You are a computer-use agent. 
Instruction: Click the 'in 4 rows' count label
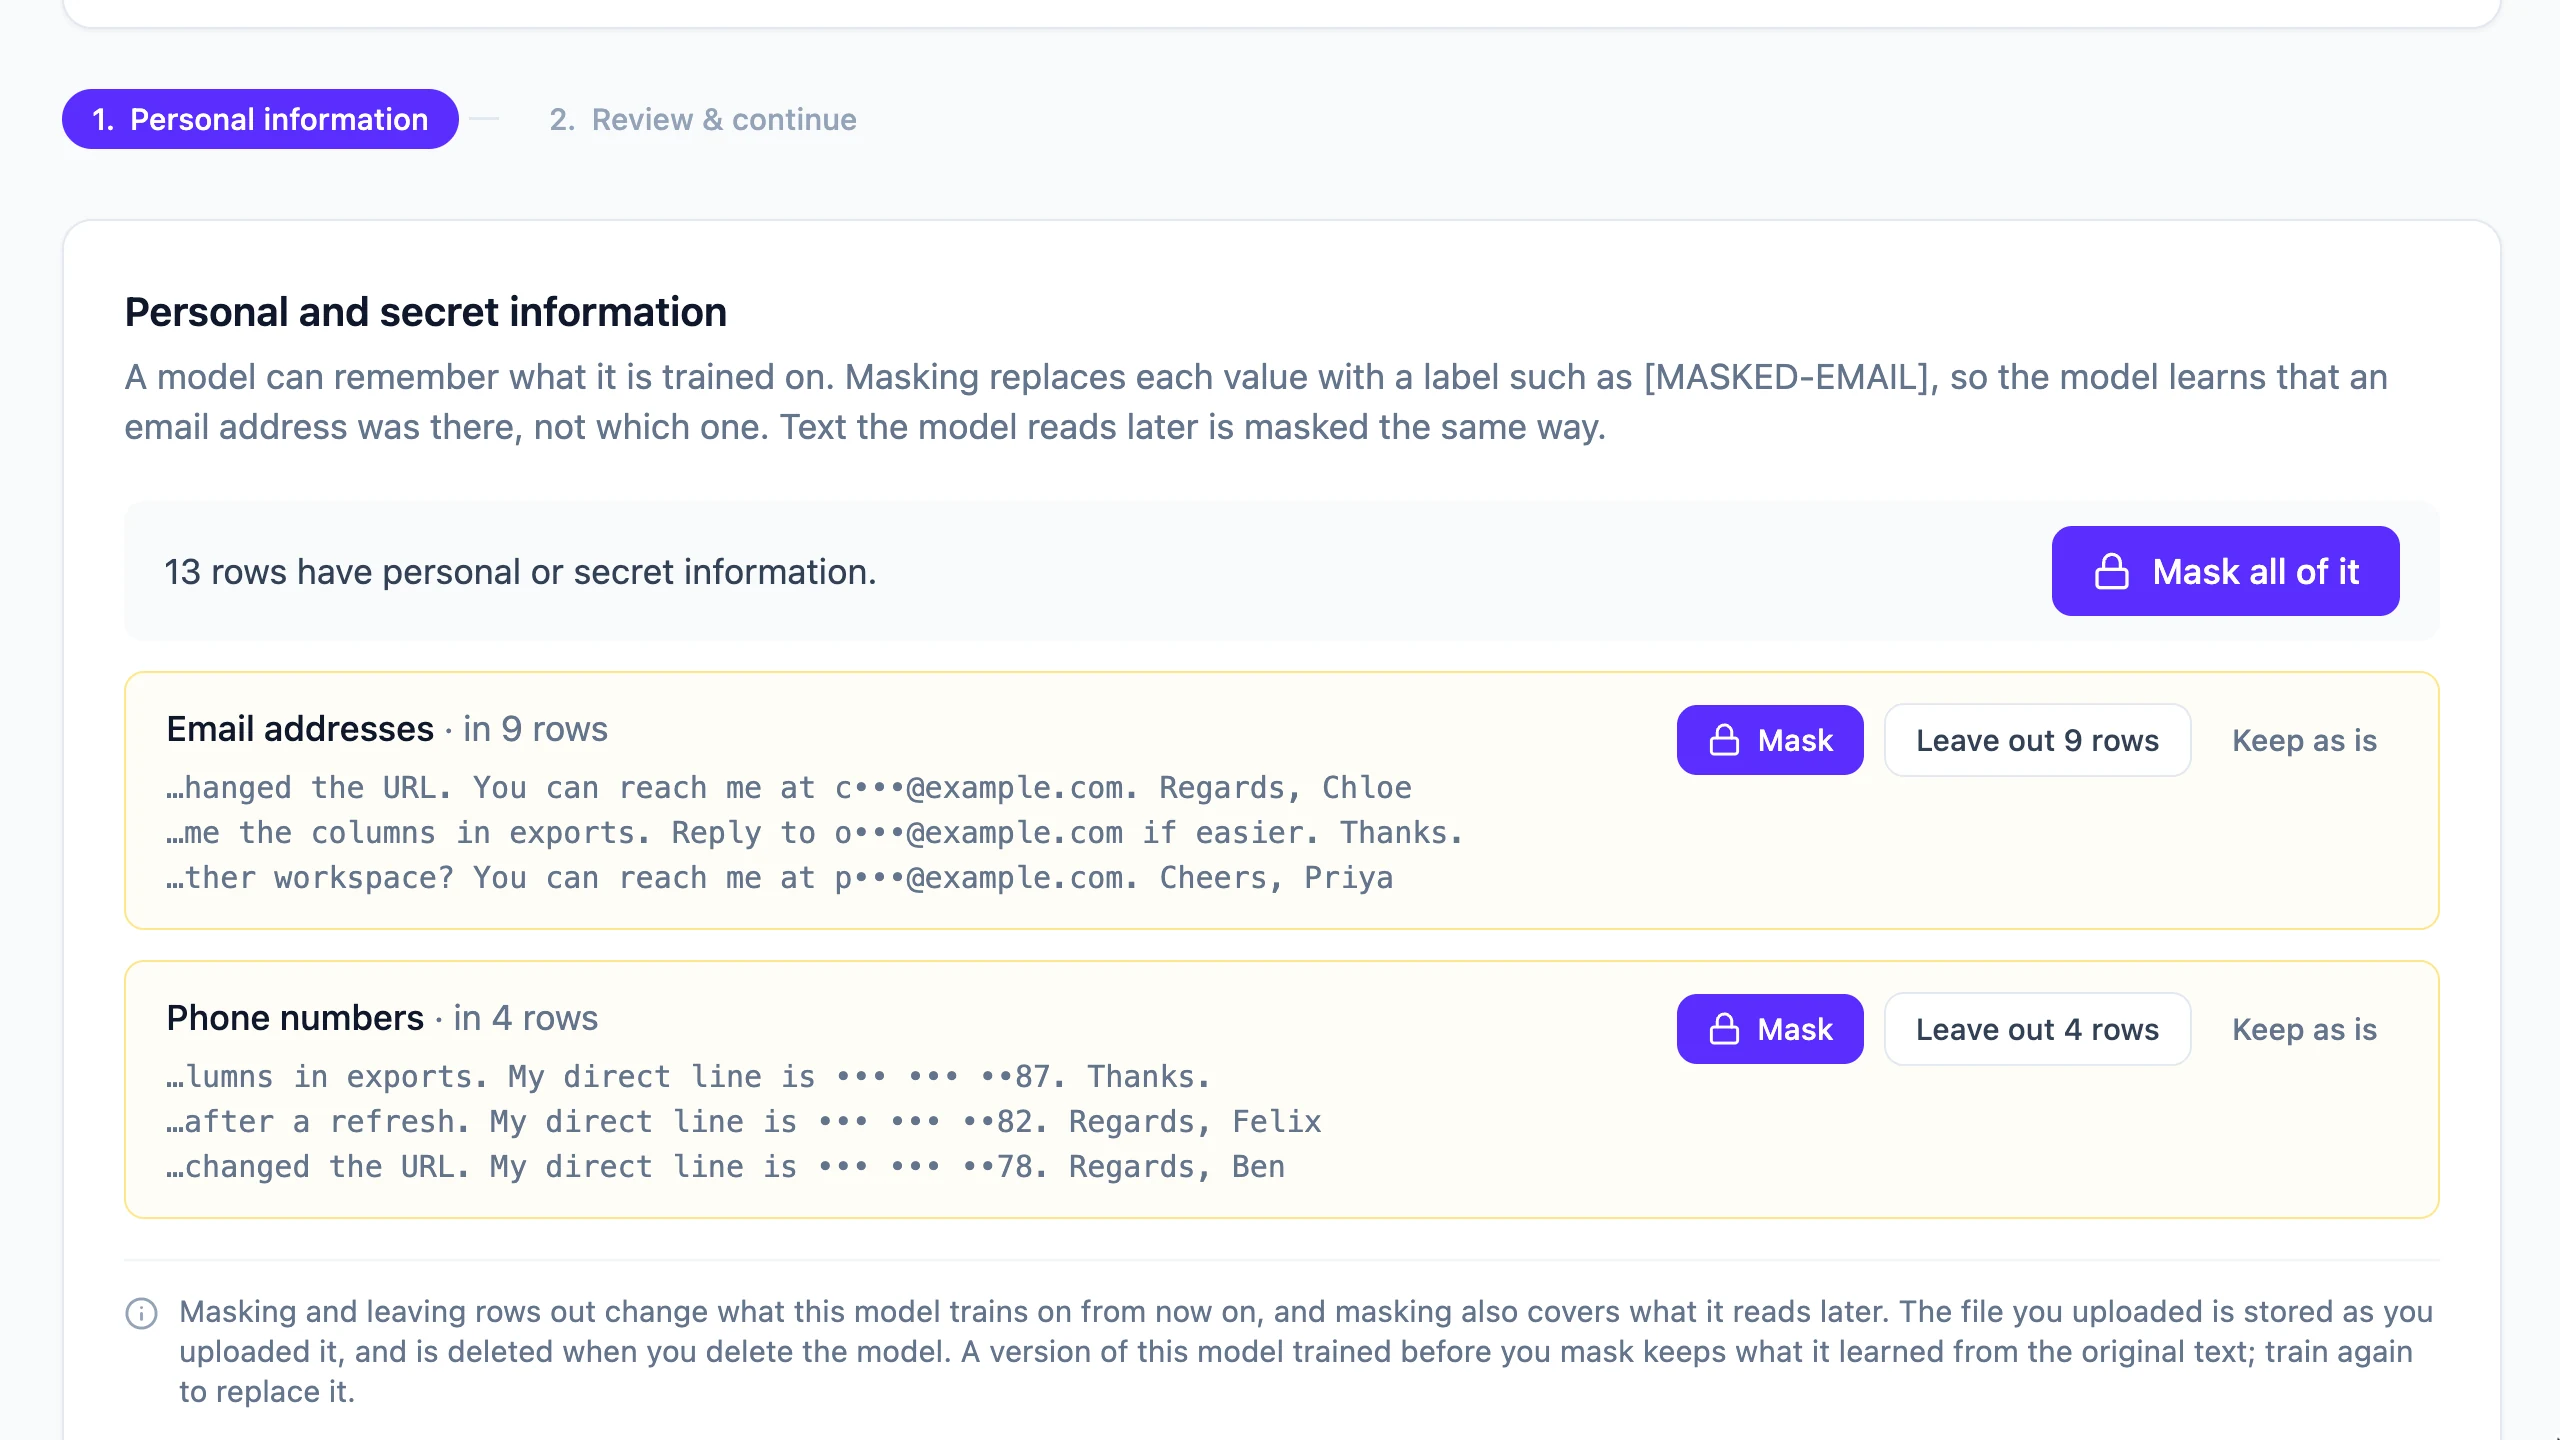(525, 1018)
